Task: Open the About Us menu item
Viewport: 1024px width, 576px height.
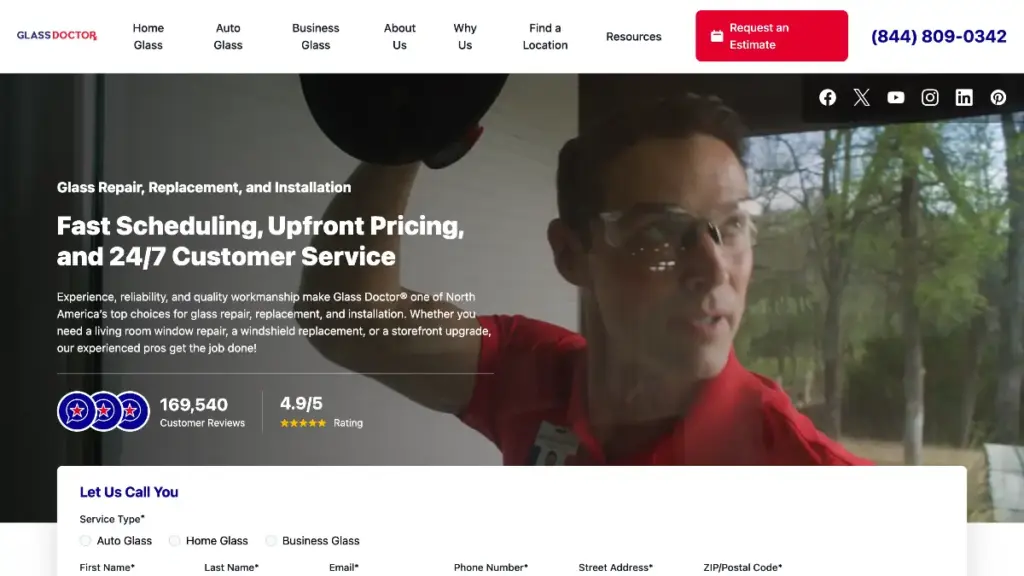Action: pos(400,37)
